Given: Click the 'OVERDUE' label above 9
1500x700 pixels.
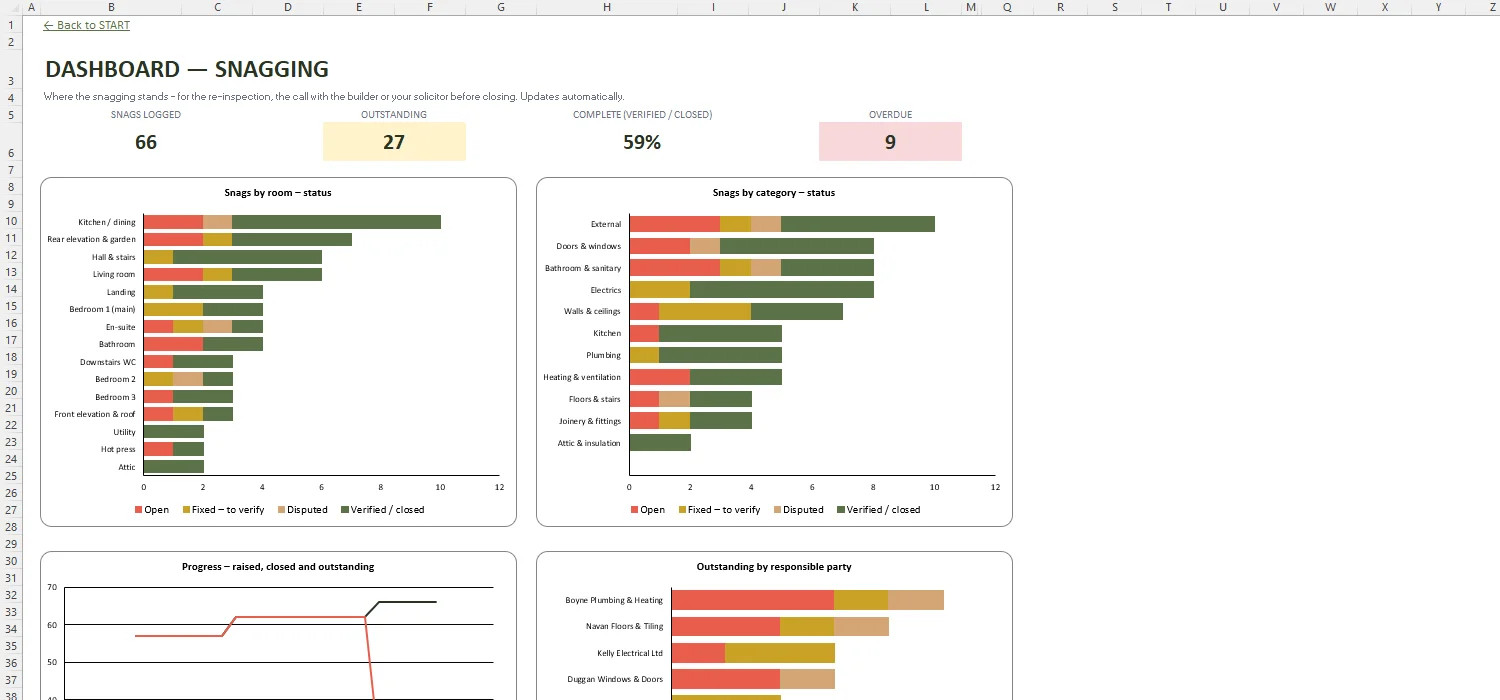Looking at the screenshot, I should pyautogui.click(x=890, y=115).
